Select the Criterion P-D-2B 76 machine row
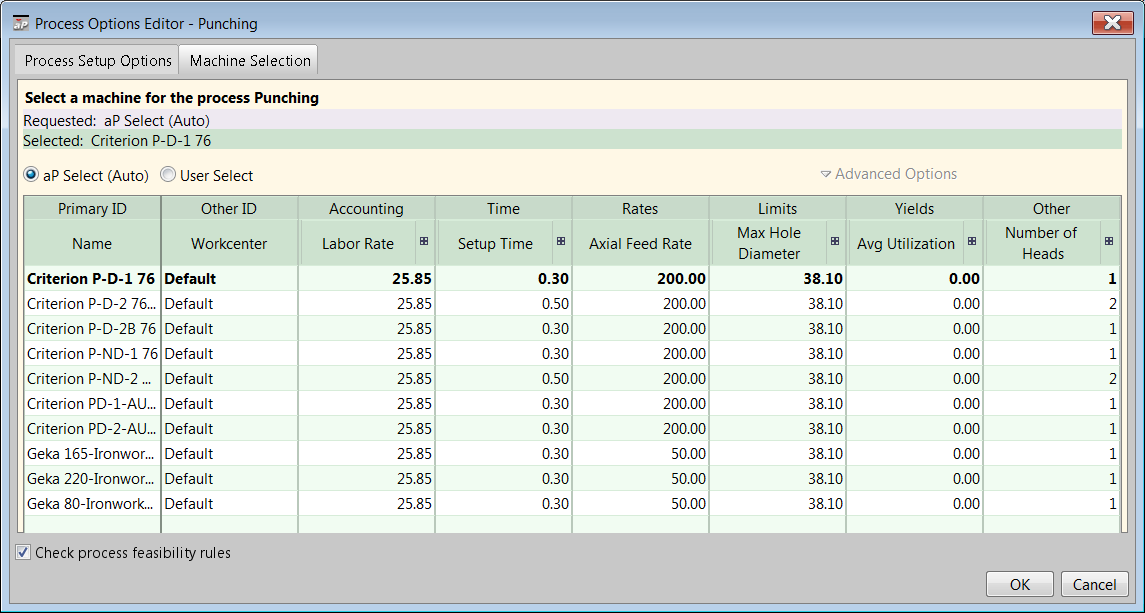 (x=572, y=328)
